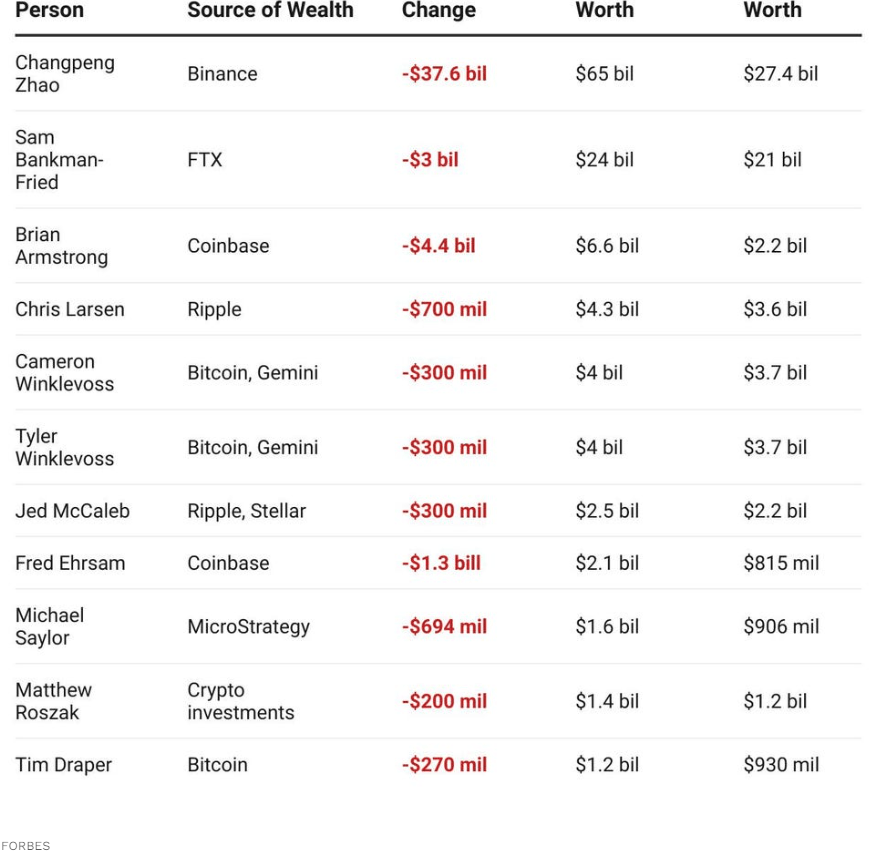Click the FTX source cell
This screenshot has height=856, width=872.
pos(205,160)
